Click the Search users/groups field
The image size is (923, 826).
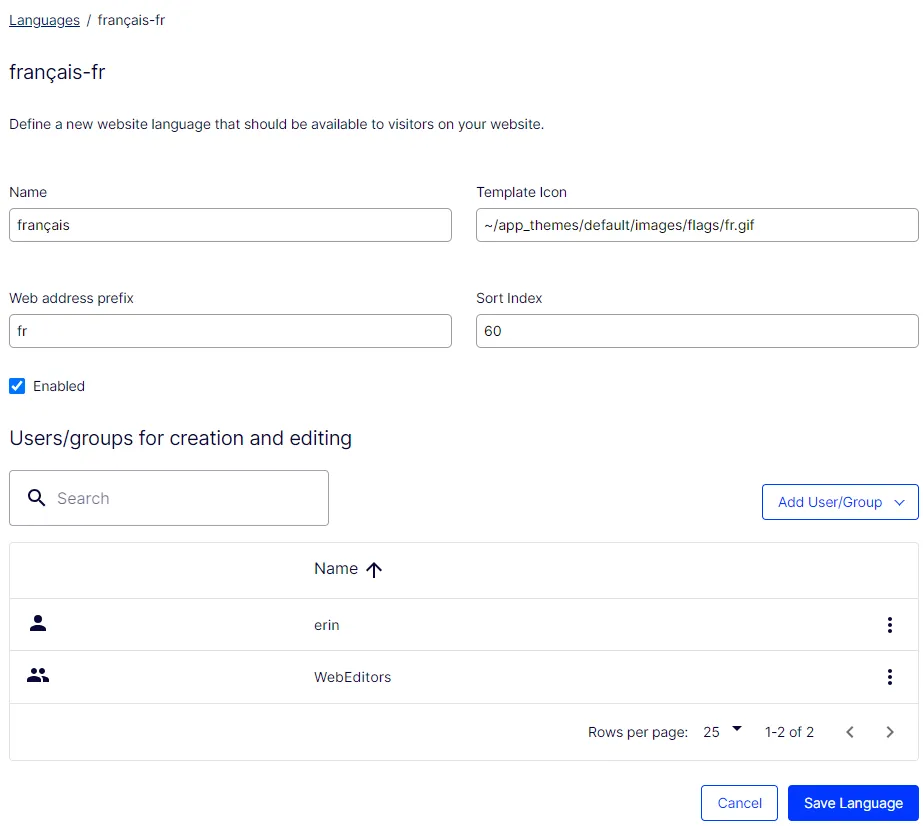169,498
